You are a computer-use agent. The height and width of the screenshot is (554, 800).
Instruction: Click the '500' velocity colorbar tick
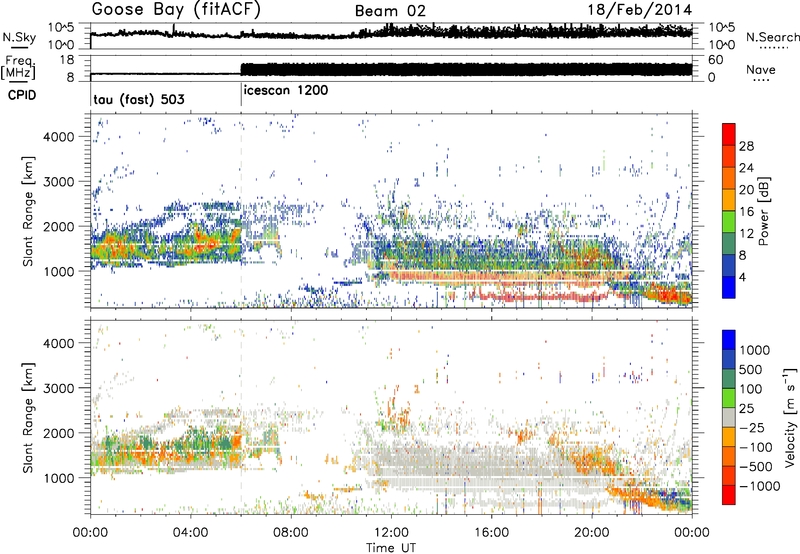750,369
